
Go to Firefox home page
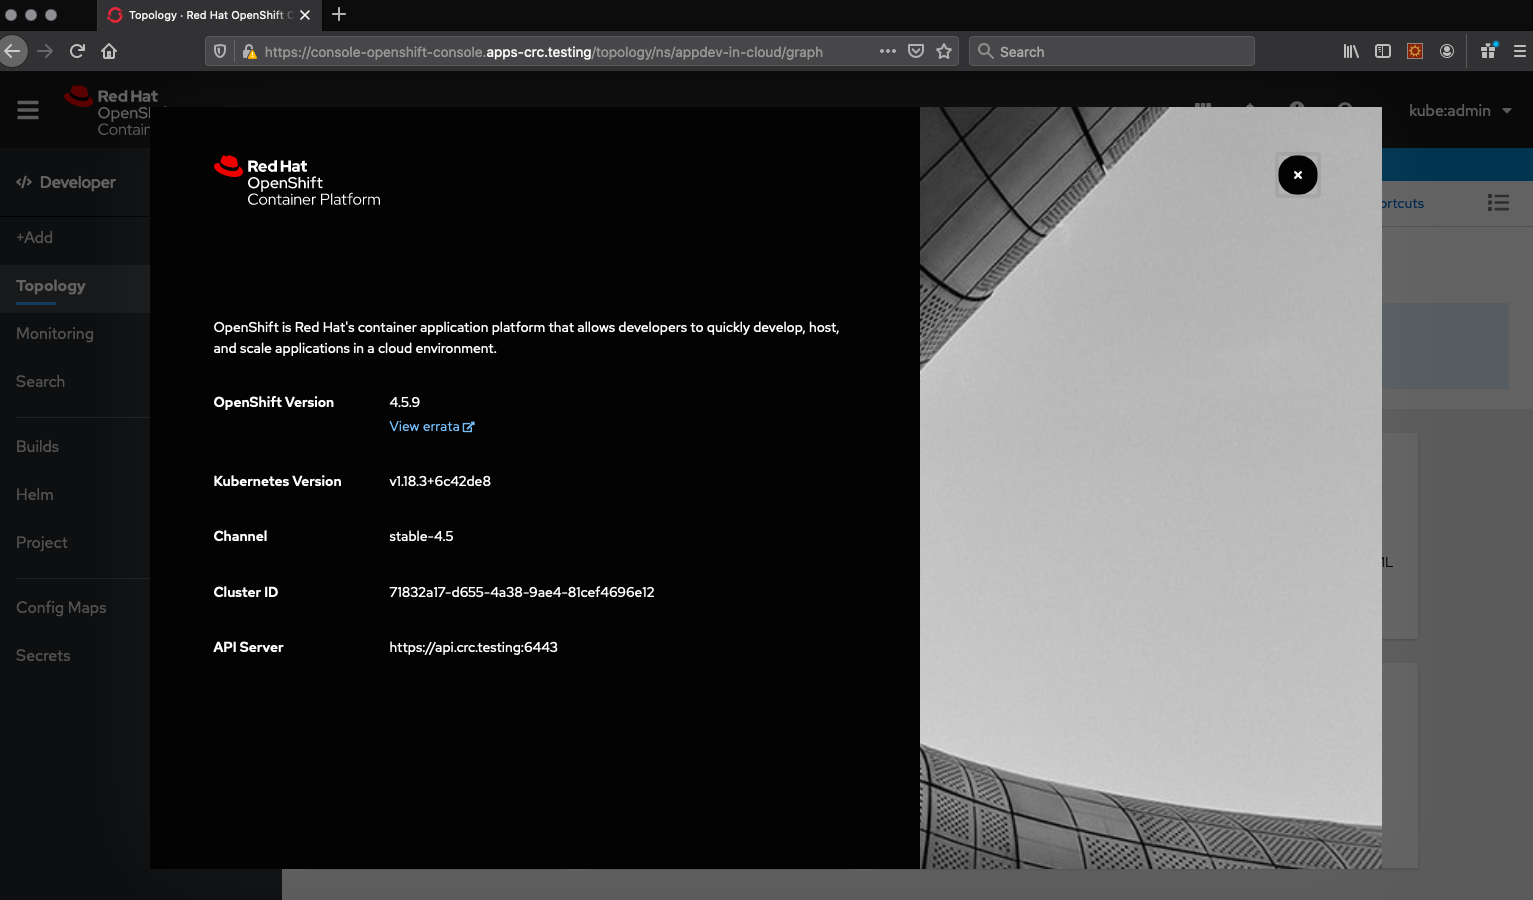click(x=108, y=51)
